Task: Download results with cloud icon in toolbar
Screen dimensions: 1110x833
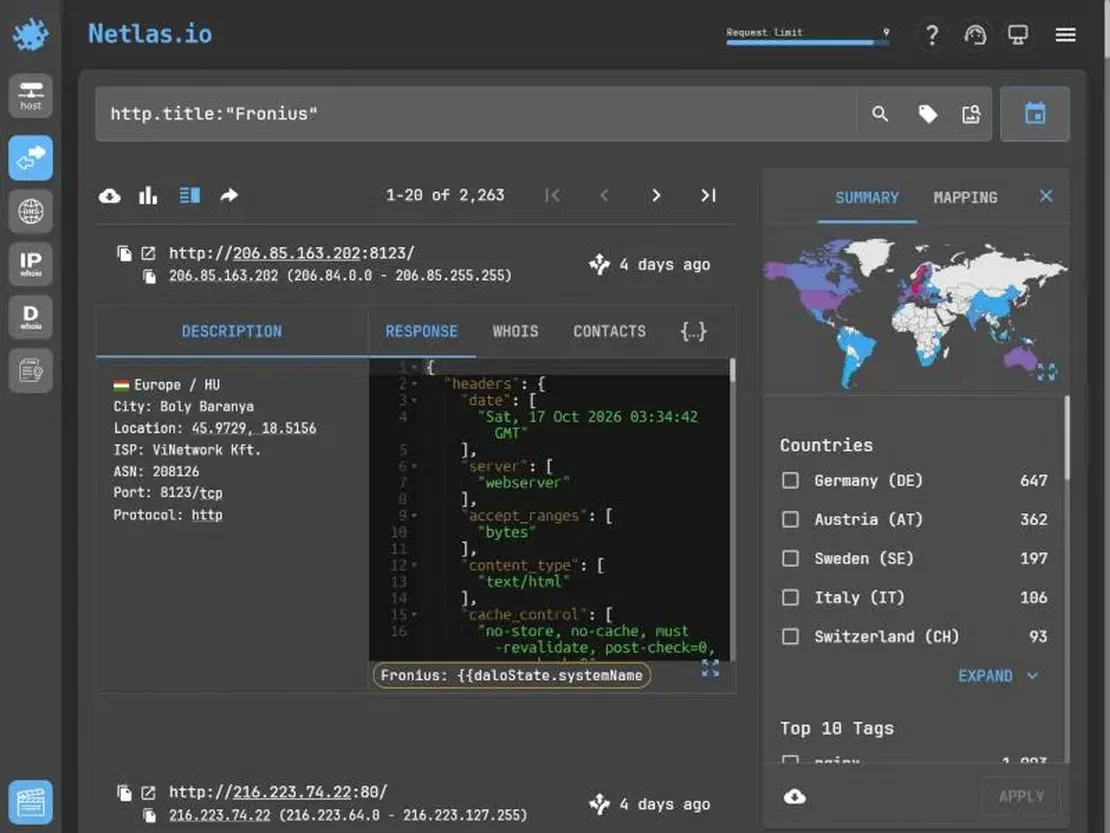Action: (110, 195)
